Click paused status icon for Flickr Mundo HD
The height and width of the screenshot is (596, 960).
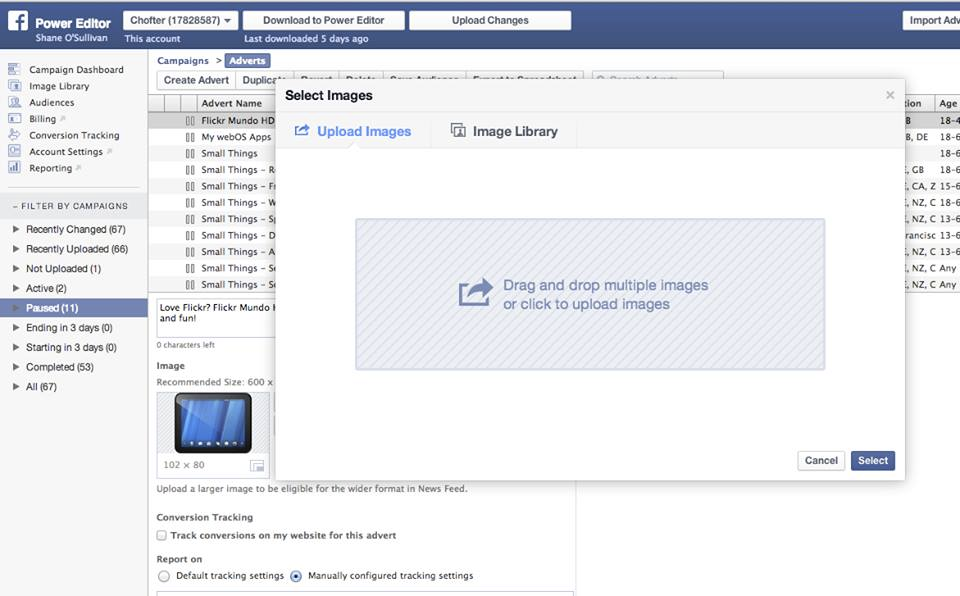[190, 121]
